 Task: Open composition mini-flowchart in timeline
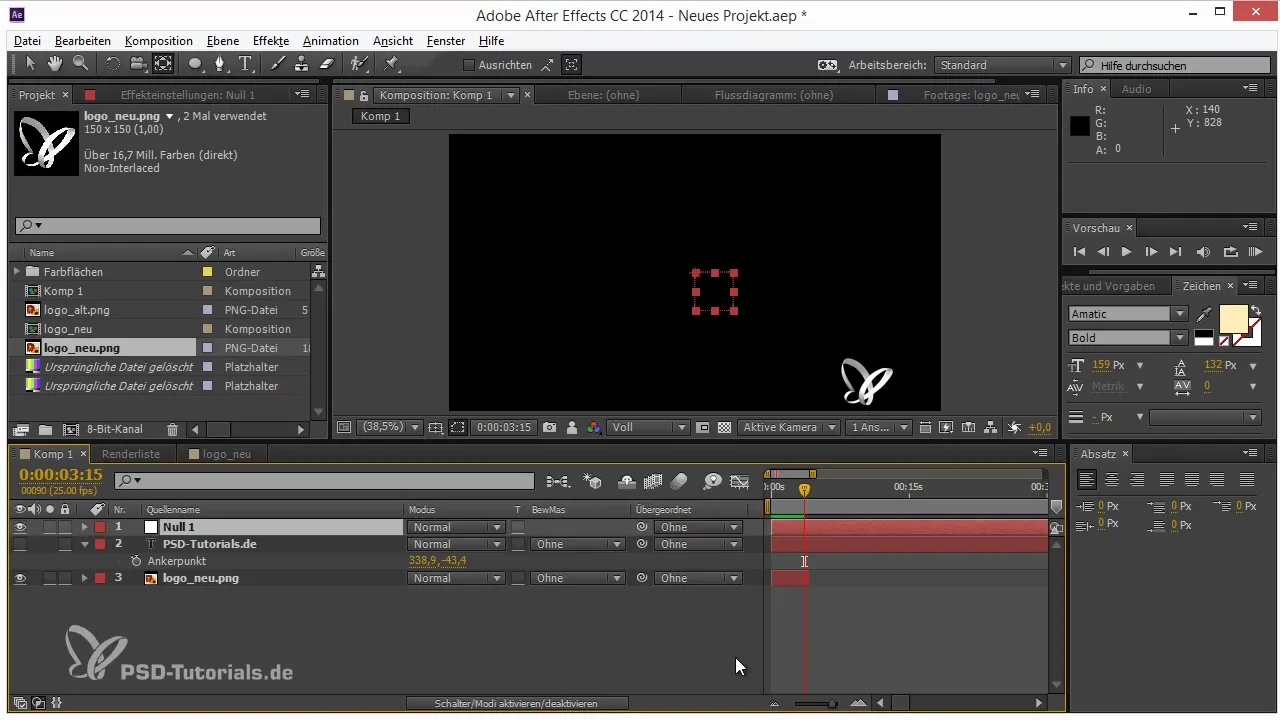pos(557,481)
